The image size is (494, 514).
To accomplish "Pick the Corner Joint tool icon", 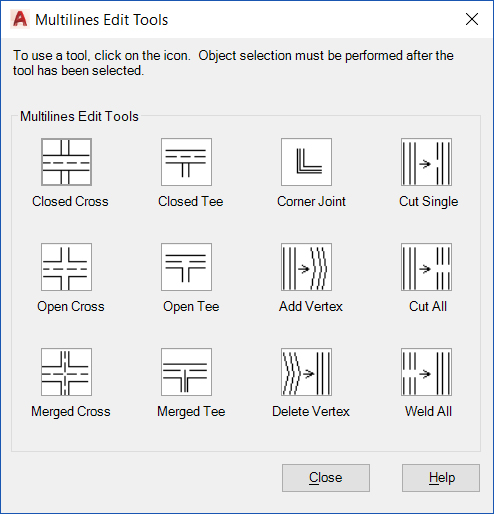I will [306, 162].
